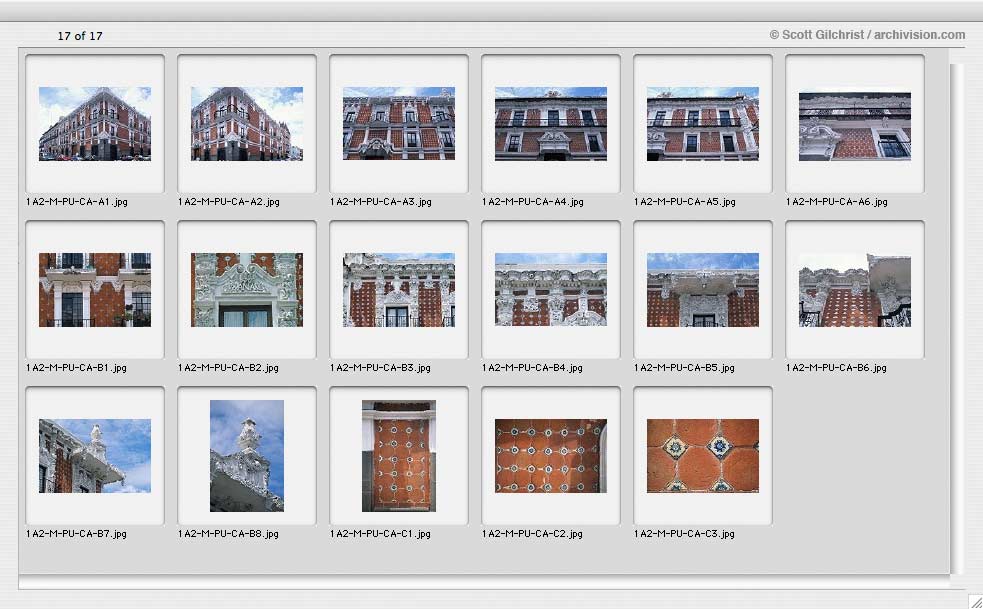The image size is (983, 609).
Task: Select thumbnail 1A2-M-PU-CA-B4.jpg
Action: pos(551,290)
